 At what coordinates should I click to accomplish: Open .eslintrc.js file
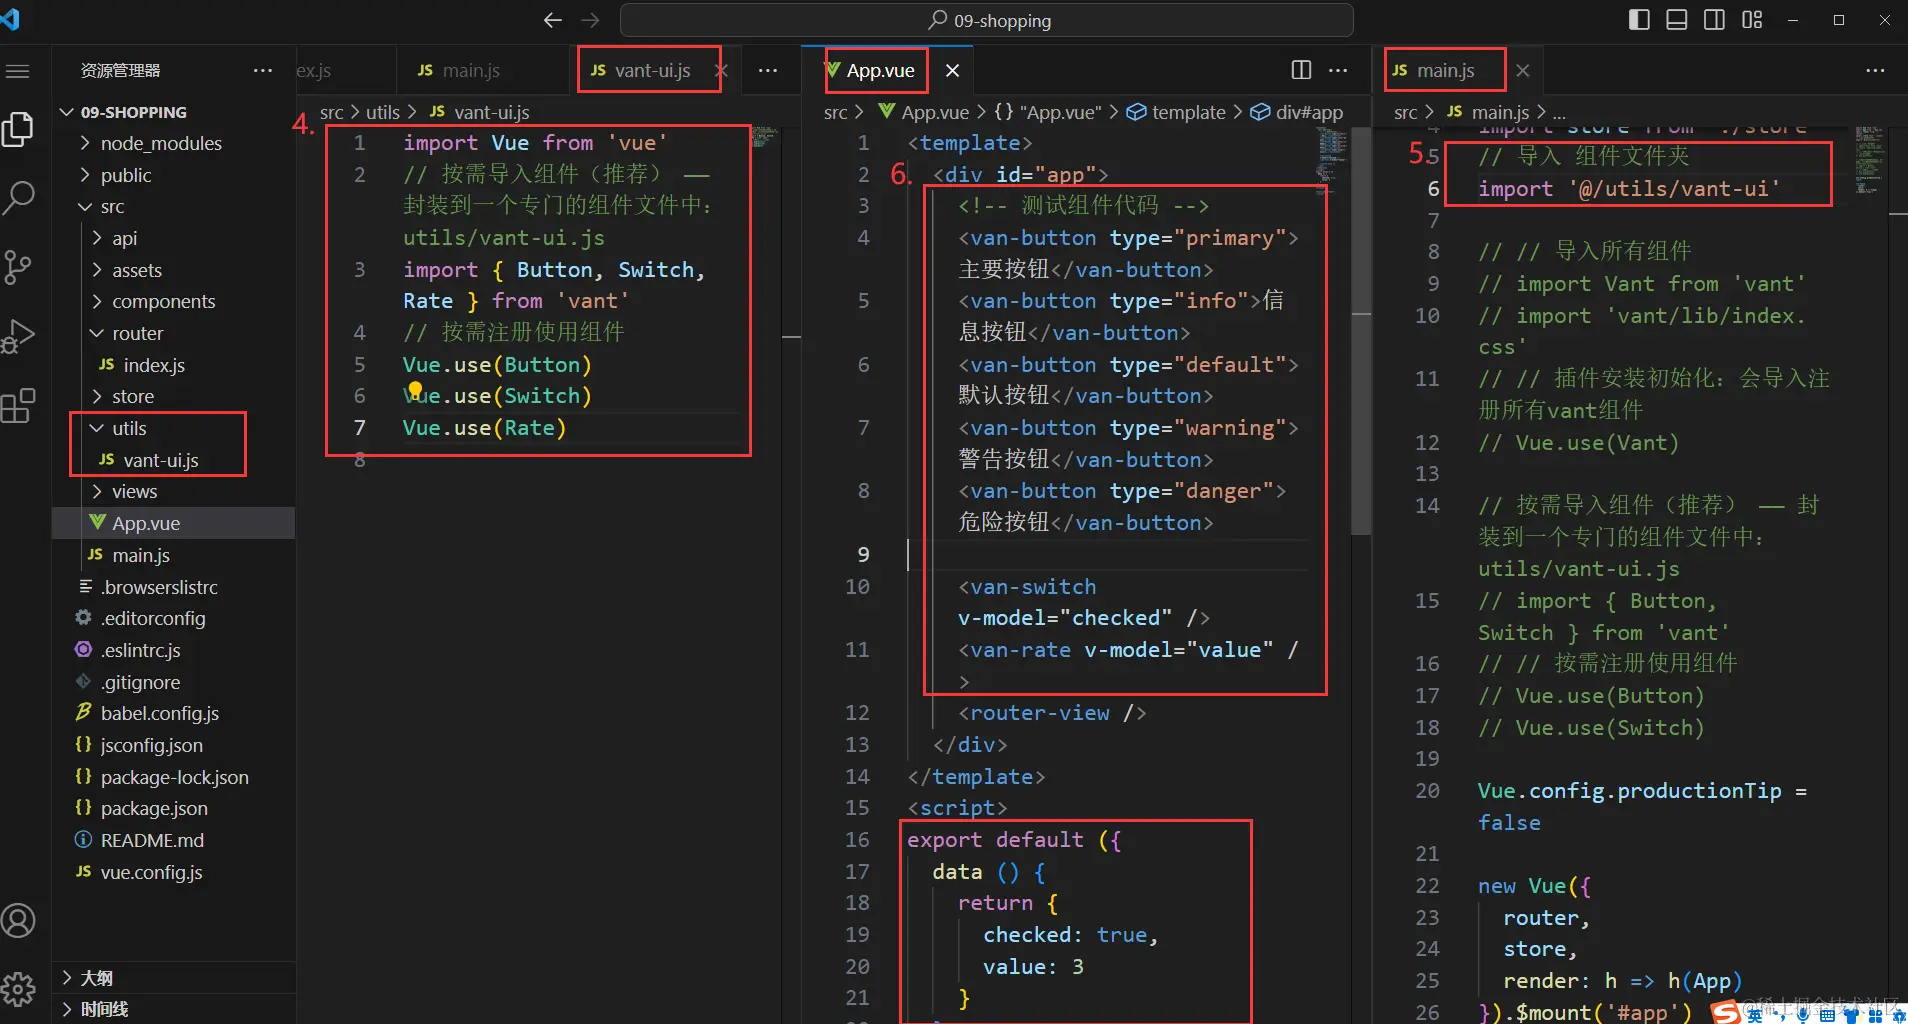(x=174, y=650)
